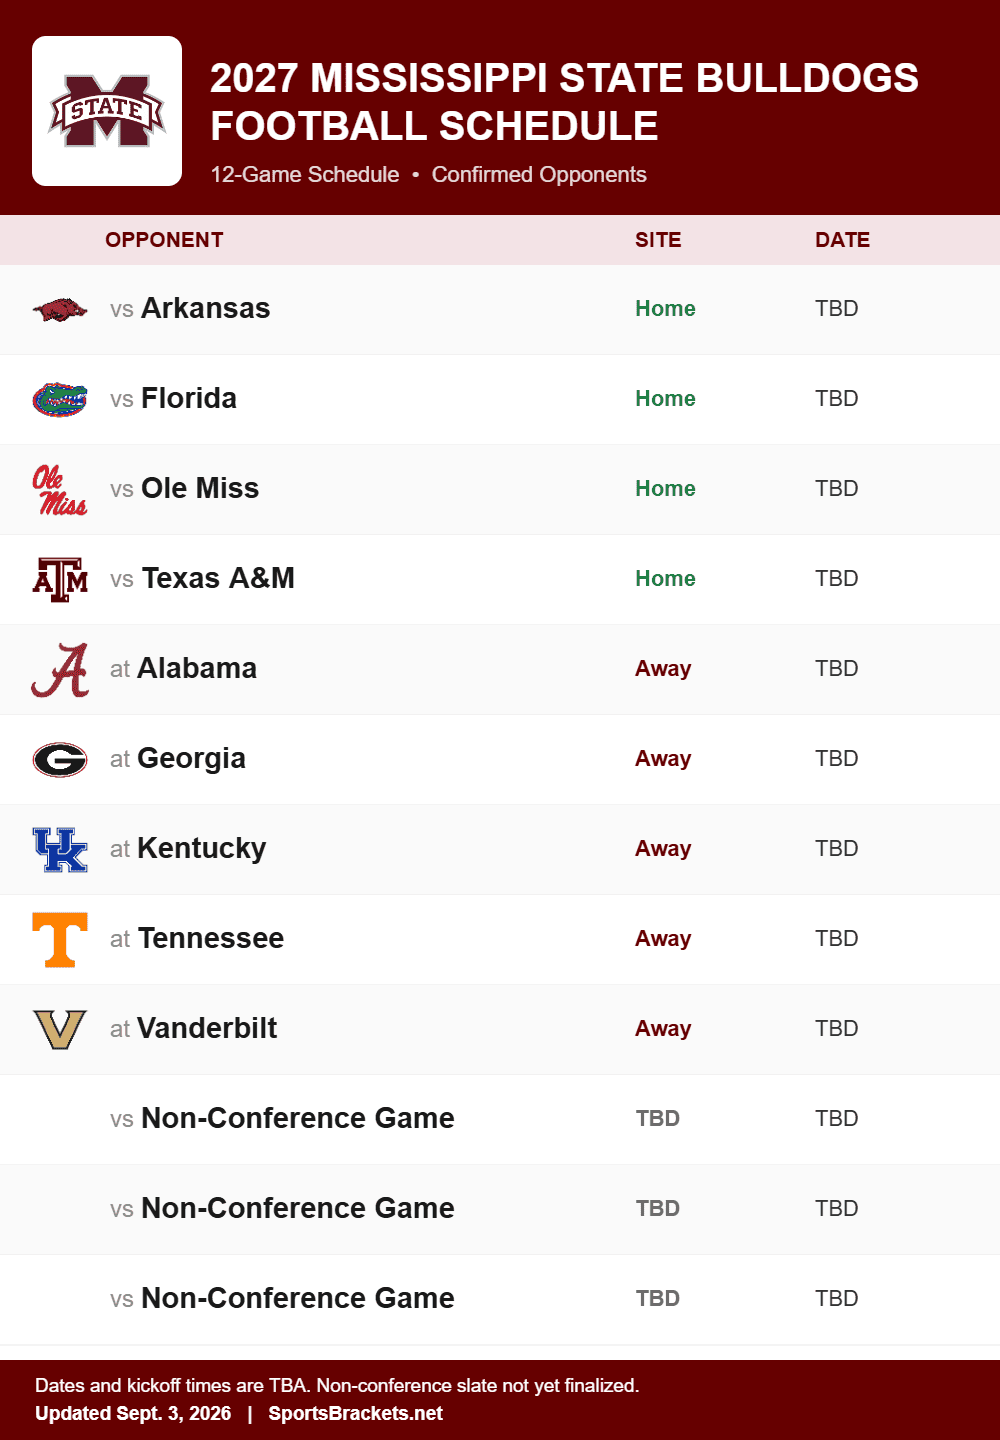Click the Mississippi State logo in header

[x=107, y=111]
